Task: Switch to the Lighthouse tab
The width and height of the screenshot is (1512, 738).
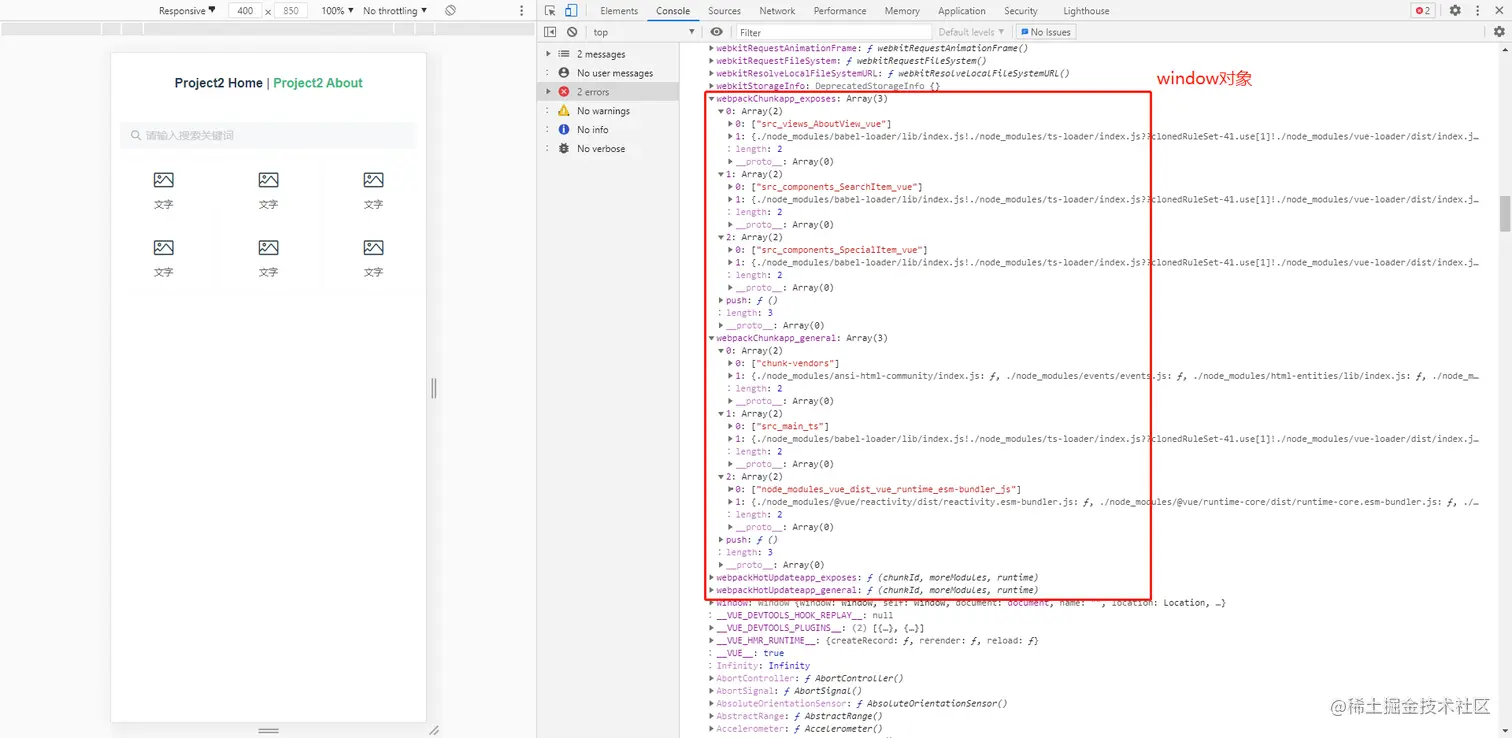Action: [1086, 11]
